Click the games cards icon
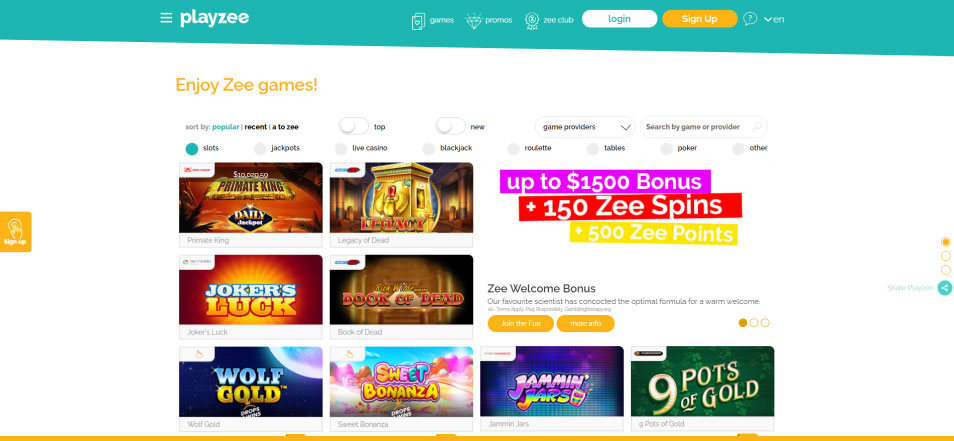 click(418, 20)
